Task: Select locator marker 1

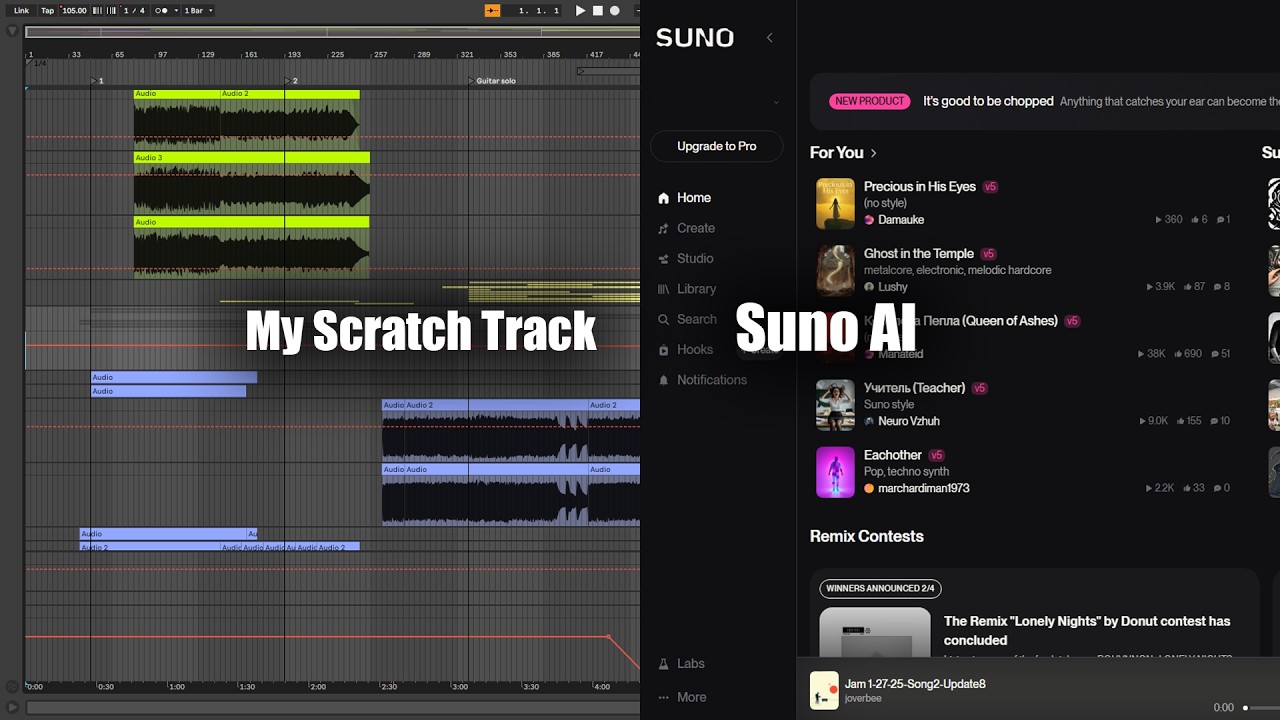Action: [97, 80]
